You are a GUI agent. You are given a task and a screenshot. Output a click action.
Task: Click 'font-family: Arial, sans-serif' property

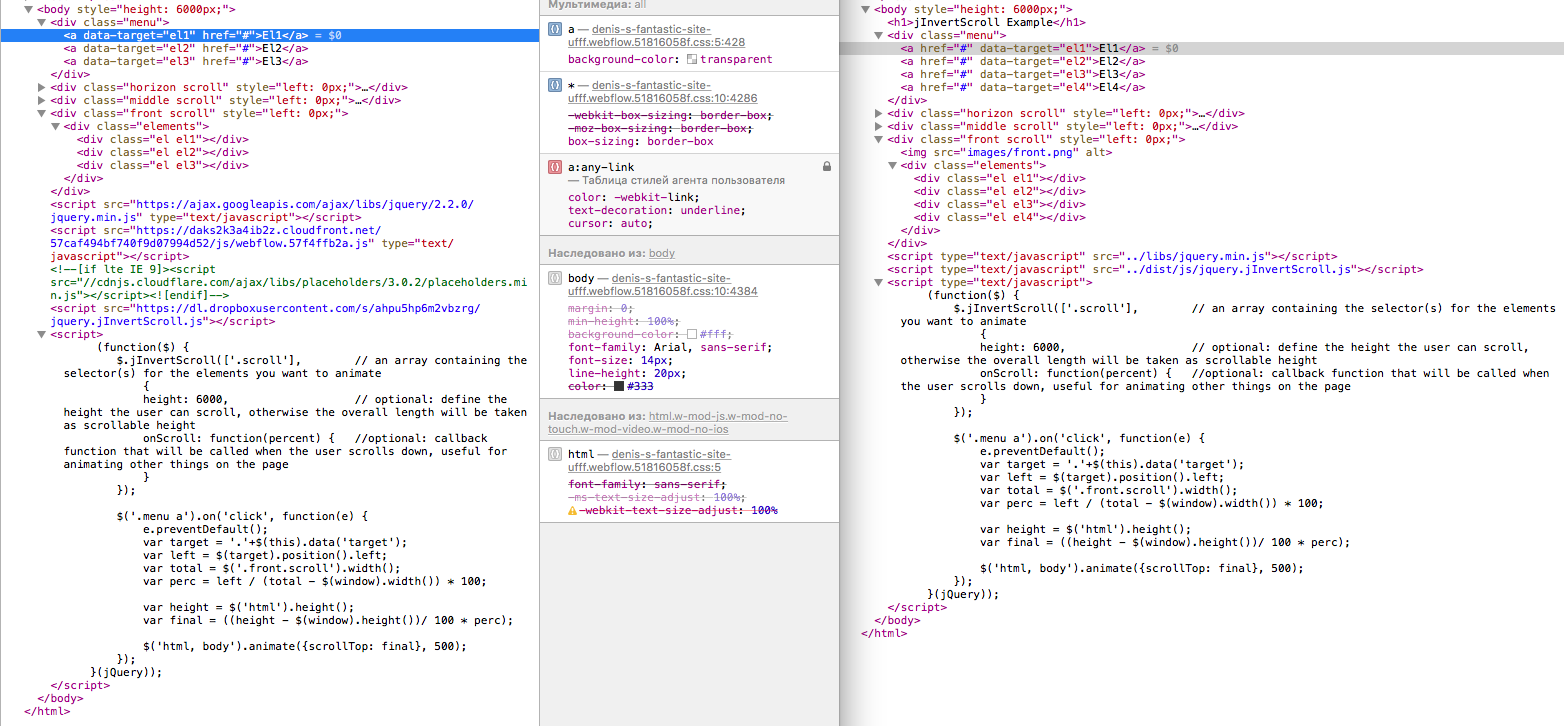671,348
